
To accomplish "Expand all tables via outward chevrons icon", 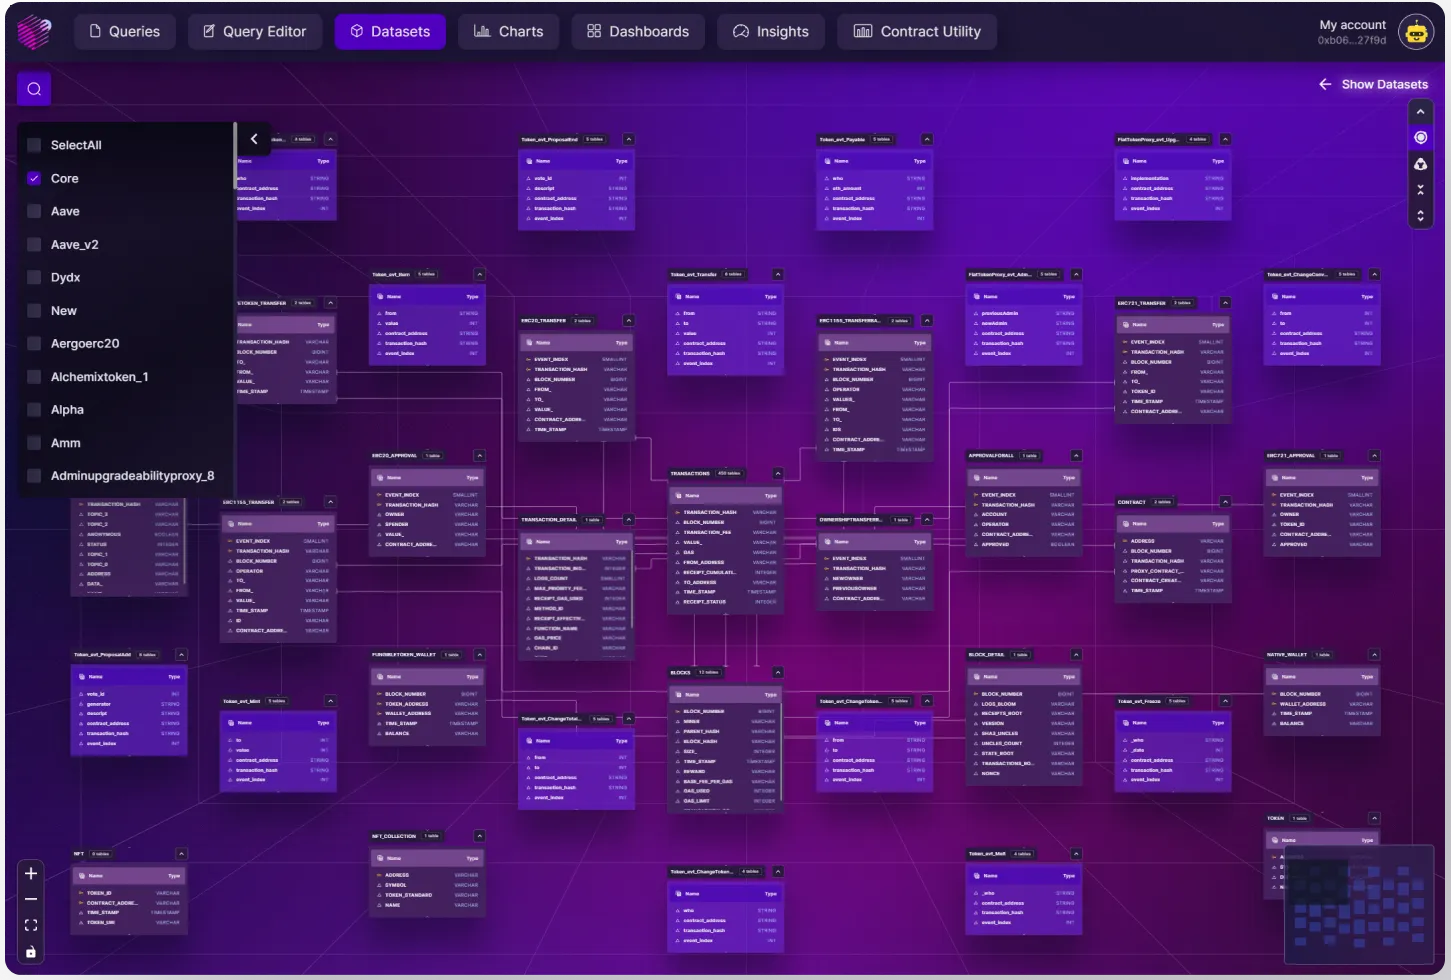I will [1421, 212].
